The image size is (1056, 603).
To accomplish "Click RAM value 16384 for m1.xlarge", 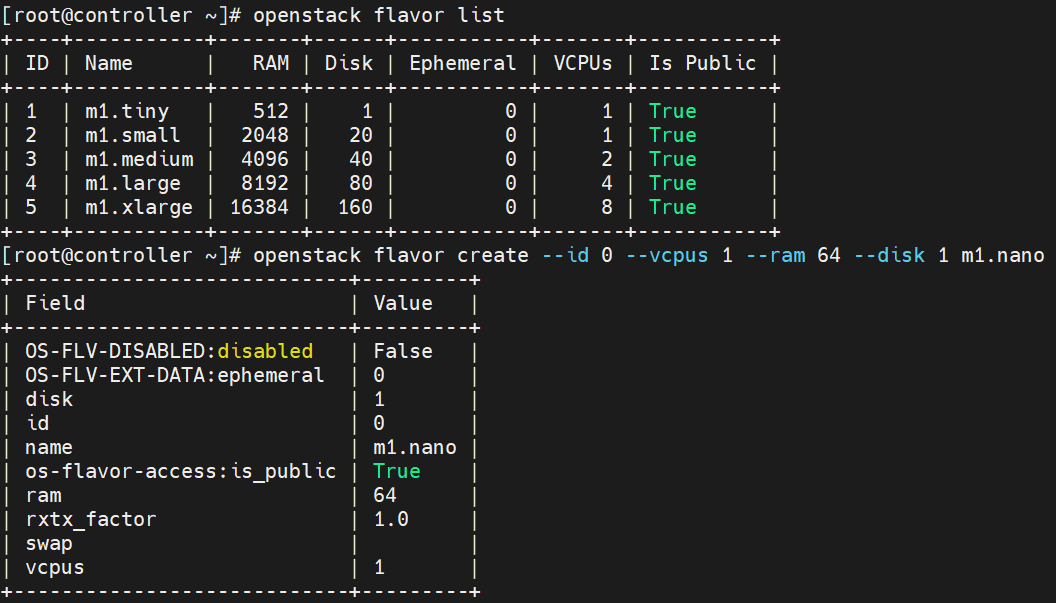I will pos(259,208).
